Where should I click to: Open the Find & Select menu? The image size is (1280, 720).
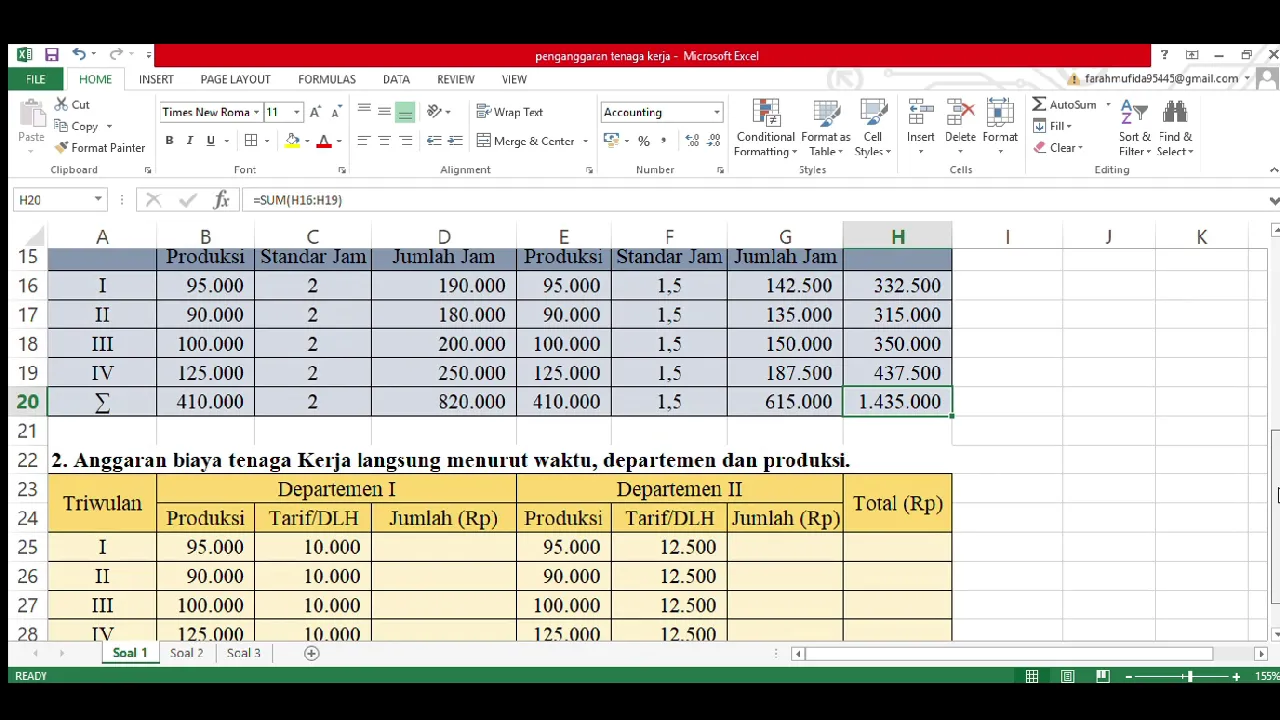tap(1176, 128)
